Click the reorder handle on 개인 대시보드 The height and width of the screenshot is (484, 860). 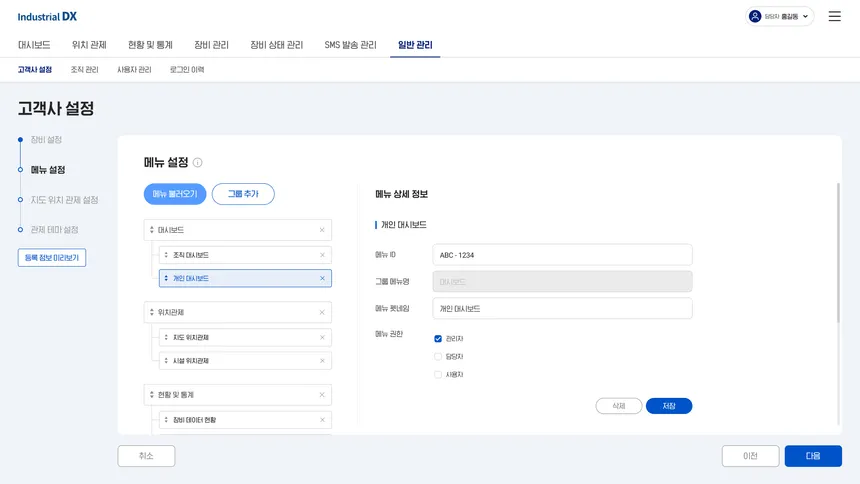[166, 278]
